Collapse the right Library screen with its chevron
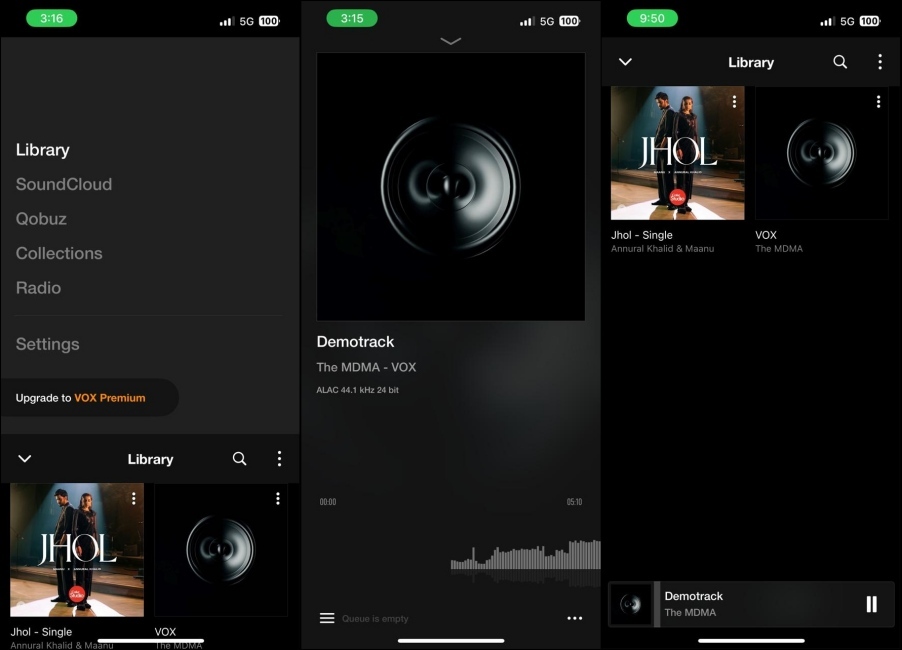This screenshot has width=902, height=650. pyautogui.click(x=625, y=62)
